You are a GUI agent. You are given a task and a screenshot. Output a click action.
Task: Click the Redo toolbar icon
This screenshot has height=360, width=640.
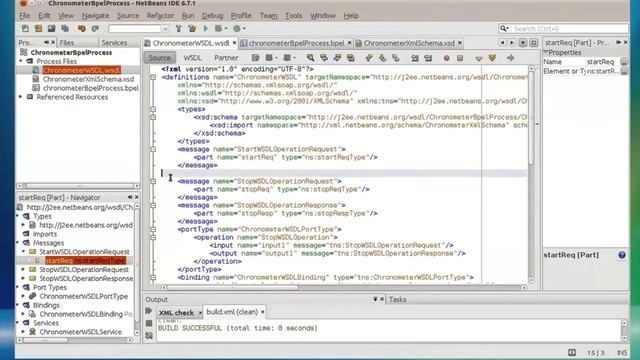tap(95, 29)
